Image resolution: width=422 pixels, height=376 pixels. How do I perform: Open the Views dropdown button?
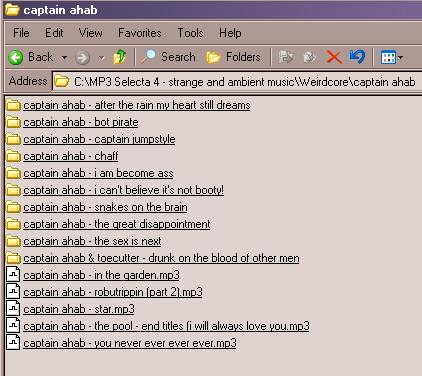pos(392,57)
